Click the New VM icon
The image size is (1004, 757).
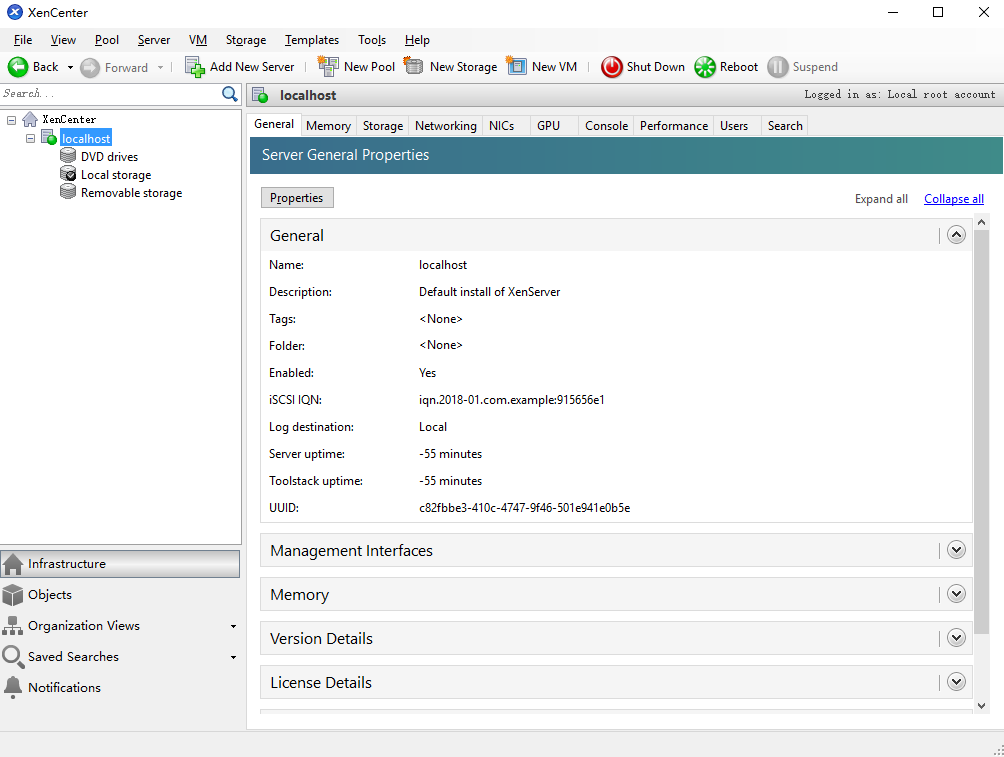point(517,66)
